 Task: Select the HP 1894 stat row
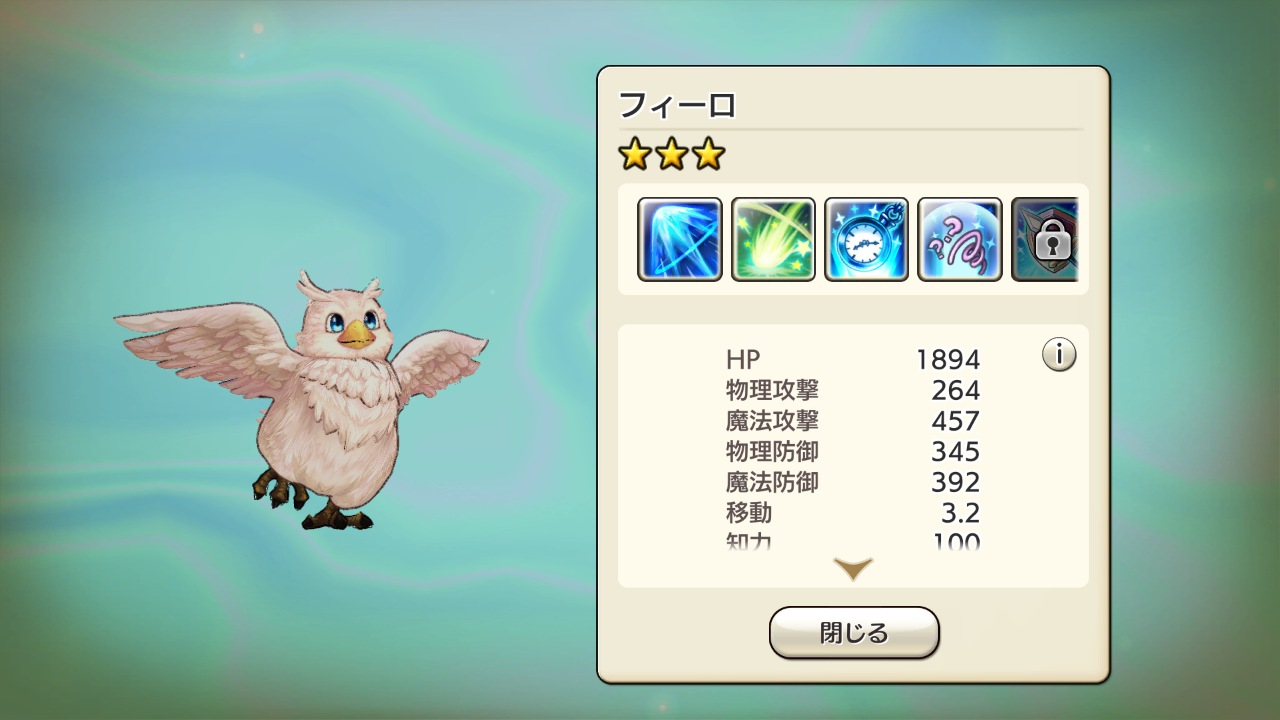click(853, 359)
